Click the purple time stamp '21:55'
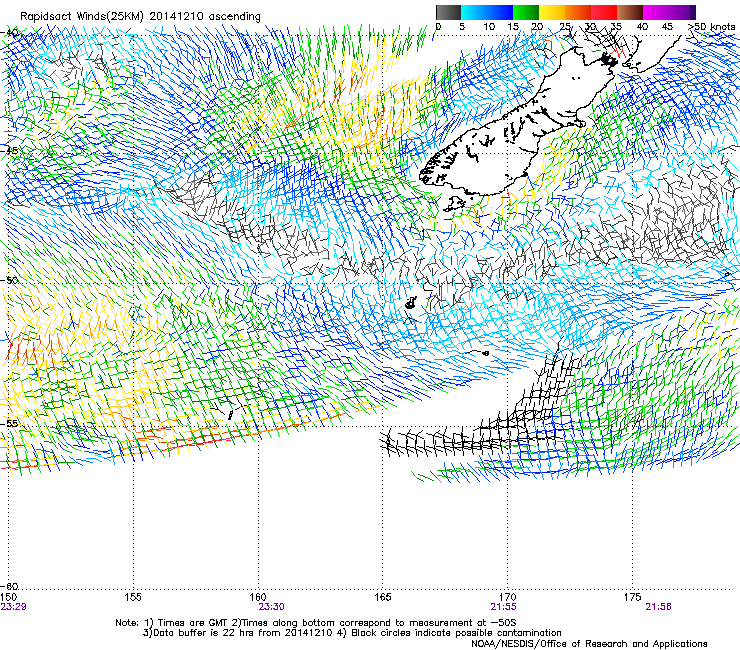 tap(503, 607)
